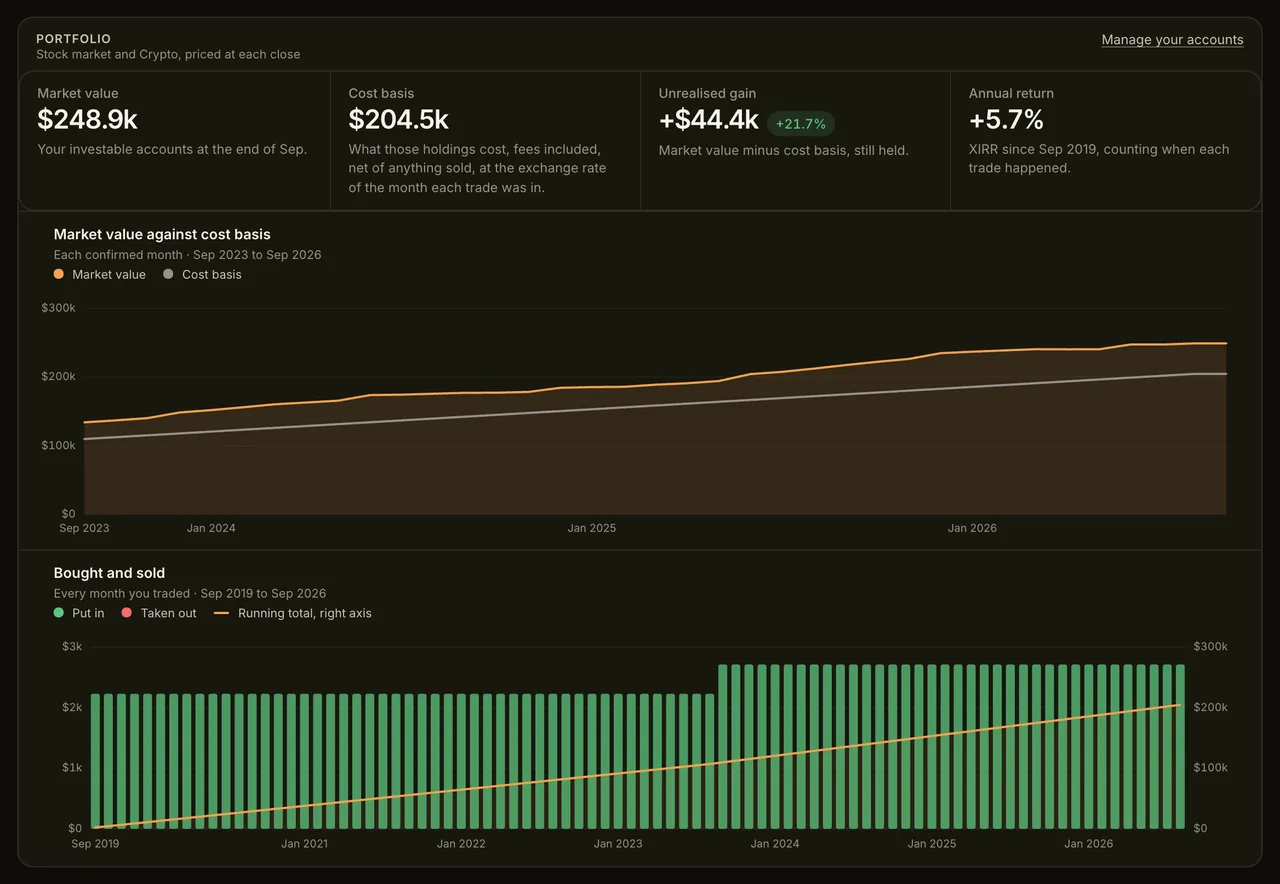
Task: Toggle the "Put in" legend entry
Action: (79, 613)
